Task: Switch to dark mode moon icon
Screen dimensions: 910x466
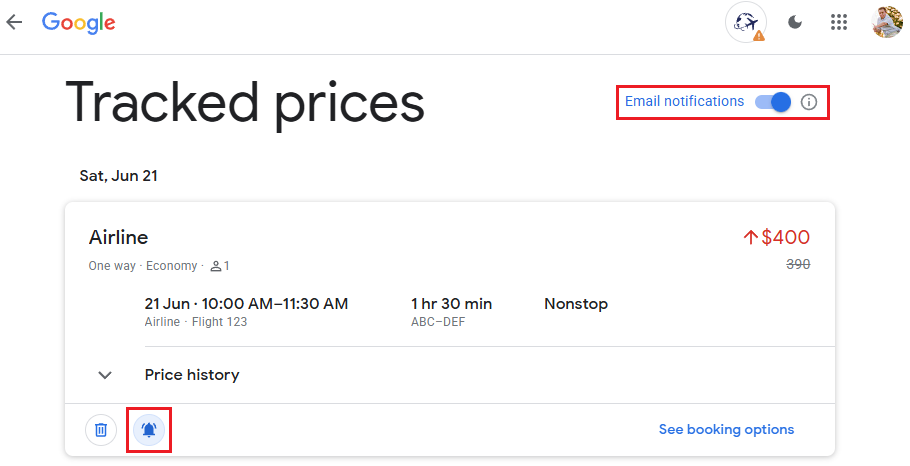Action: click(795, 23)
